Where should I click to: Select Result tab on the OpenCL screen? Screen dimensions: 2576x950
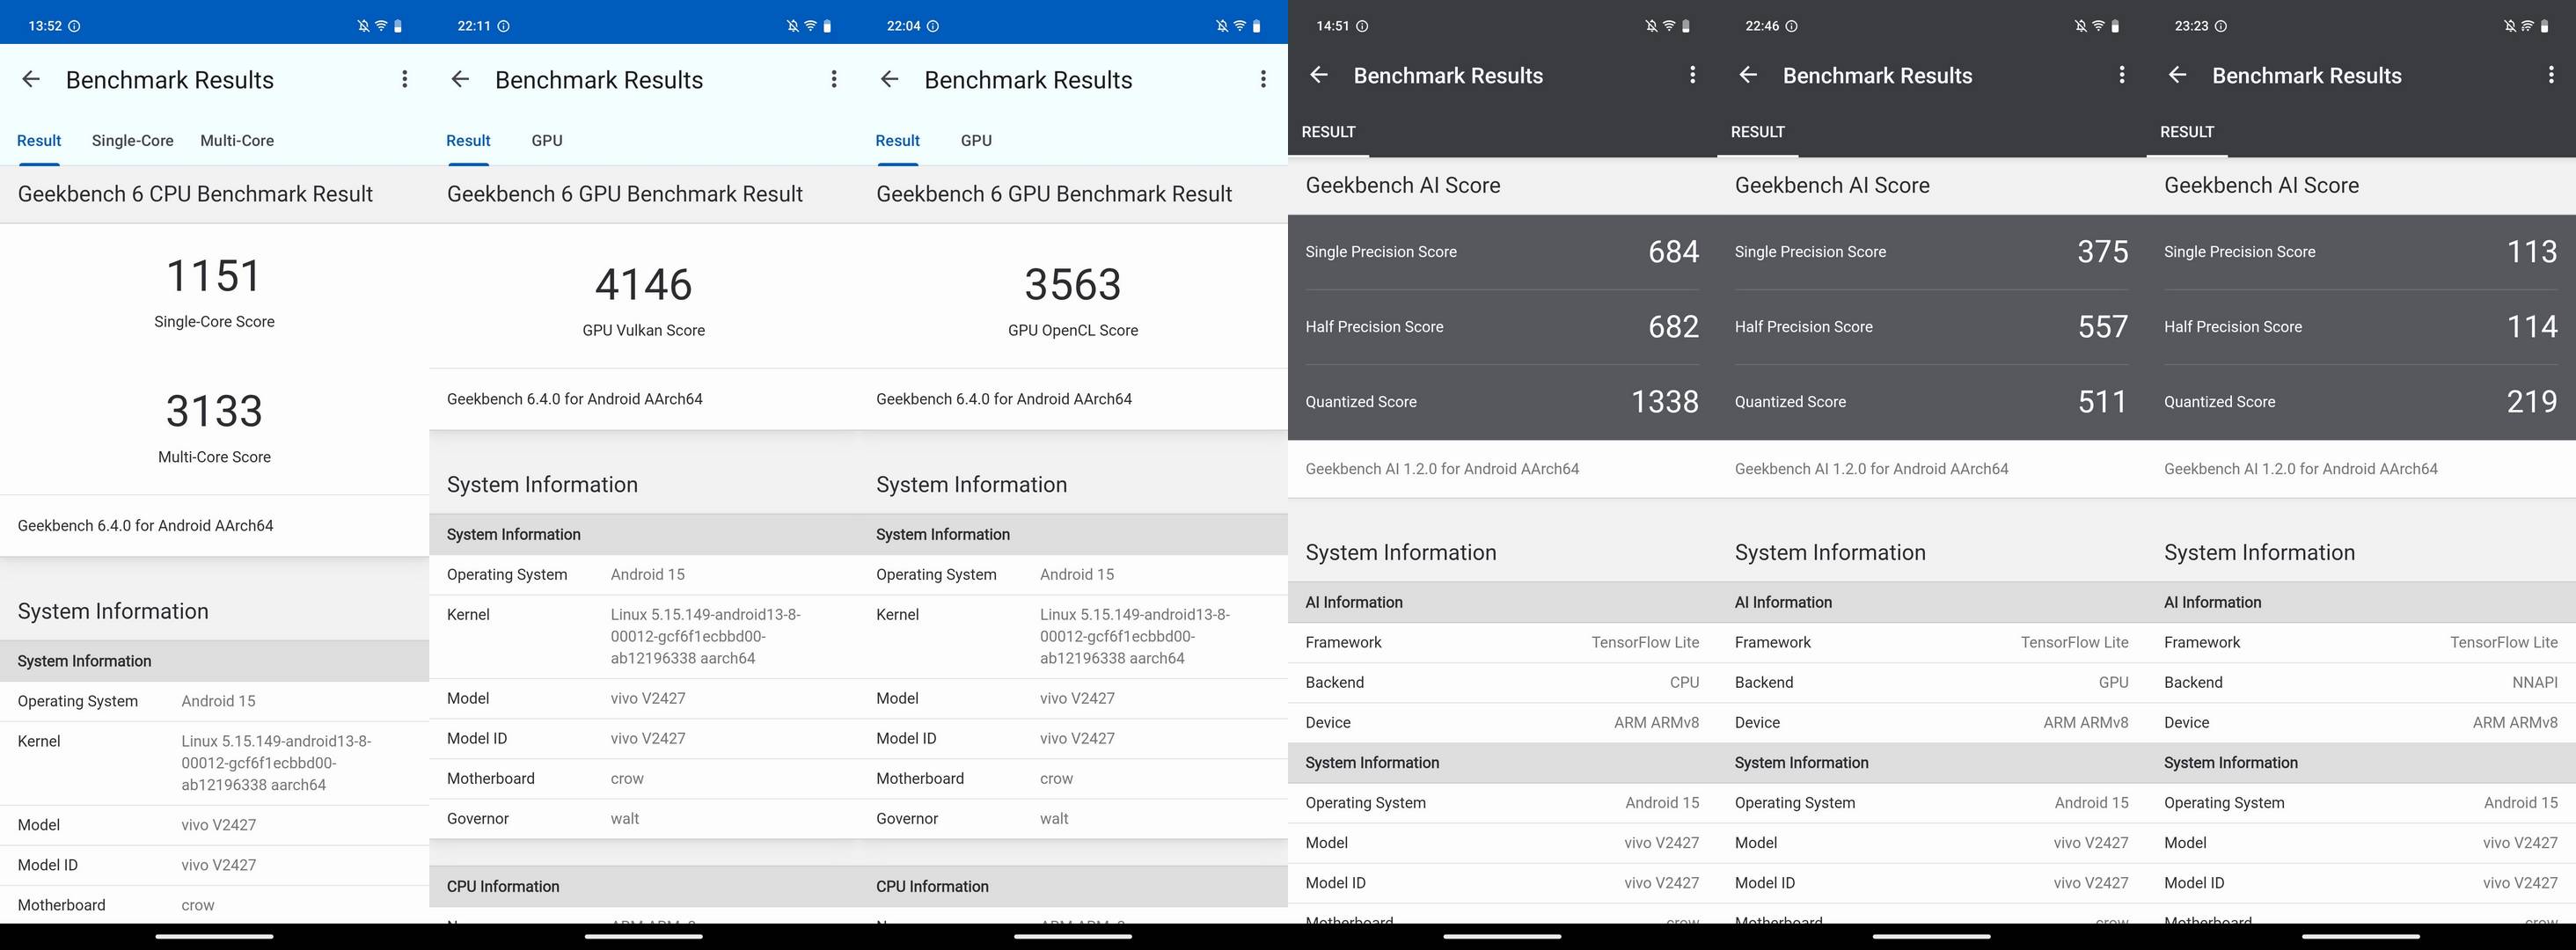(897, 141)
